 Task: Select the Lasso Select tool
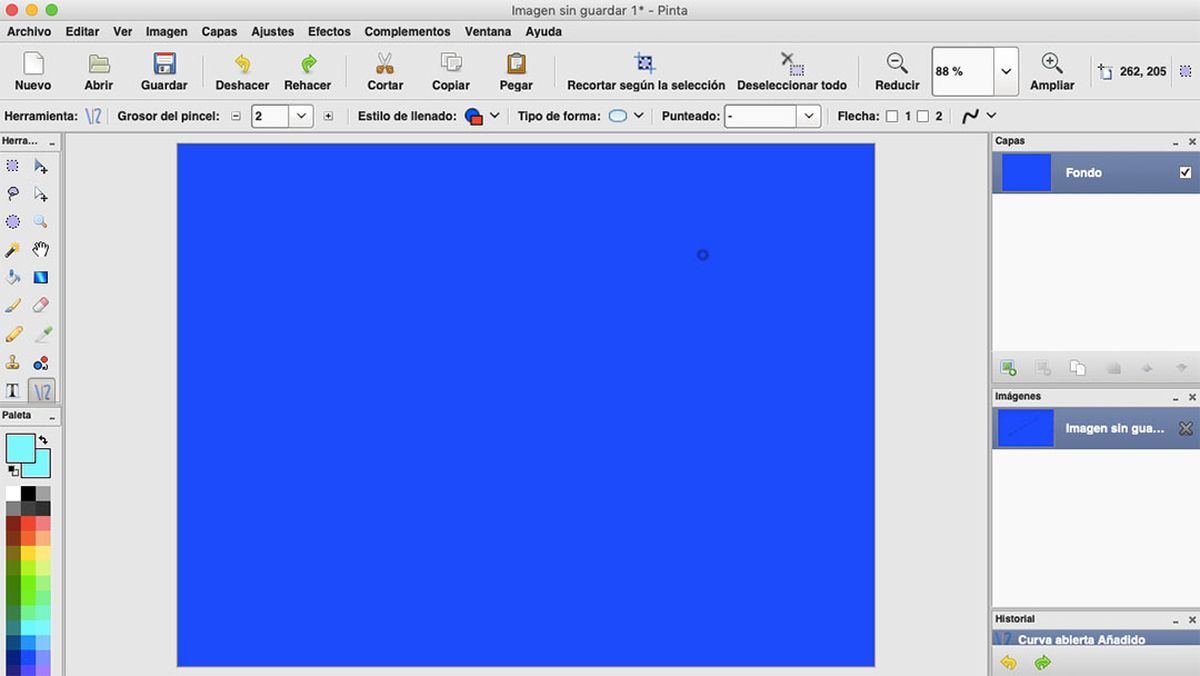click(x=12, y=194)
